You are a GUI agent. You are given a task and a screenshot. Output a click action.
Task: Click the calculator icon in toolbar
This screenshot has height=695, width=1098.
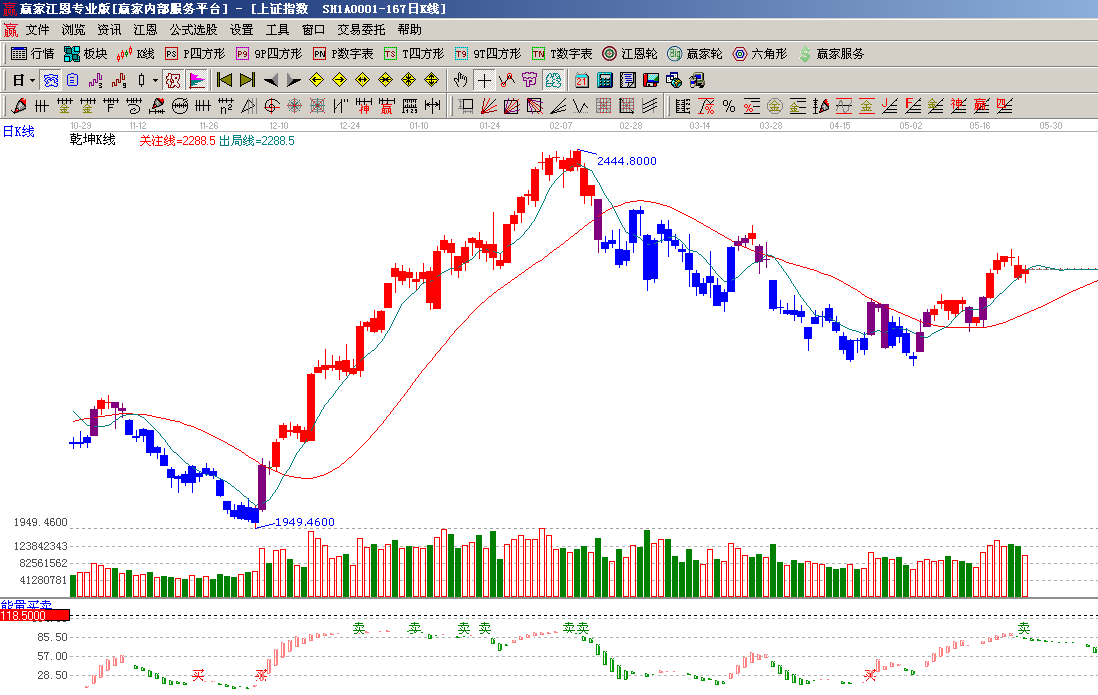pyautogui.click(x=604, y=80)
